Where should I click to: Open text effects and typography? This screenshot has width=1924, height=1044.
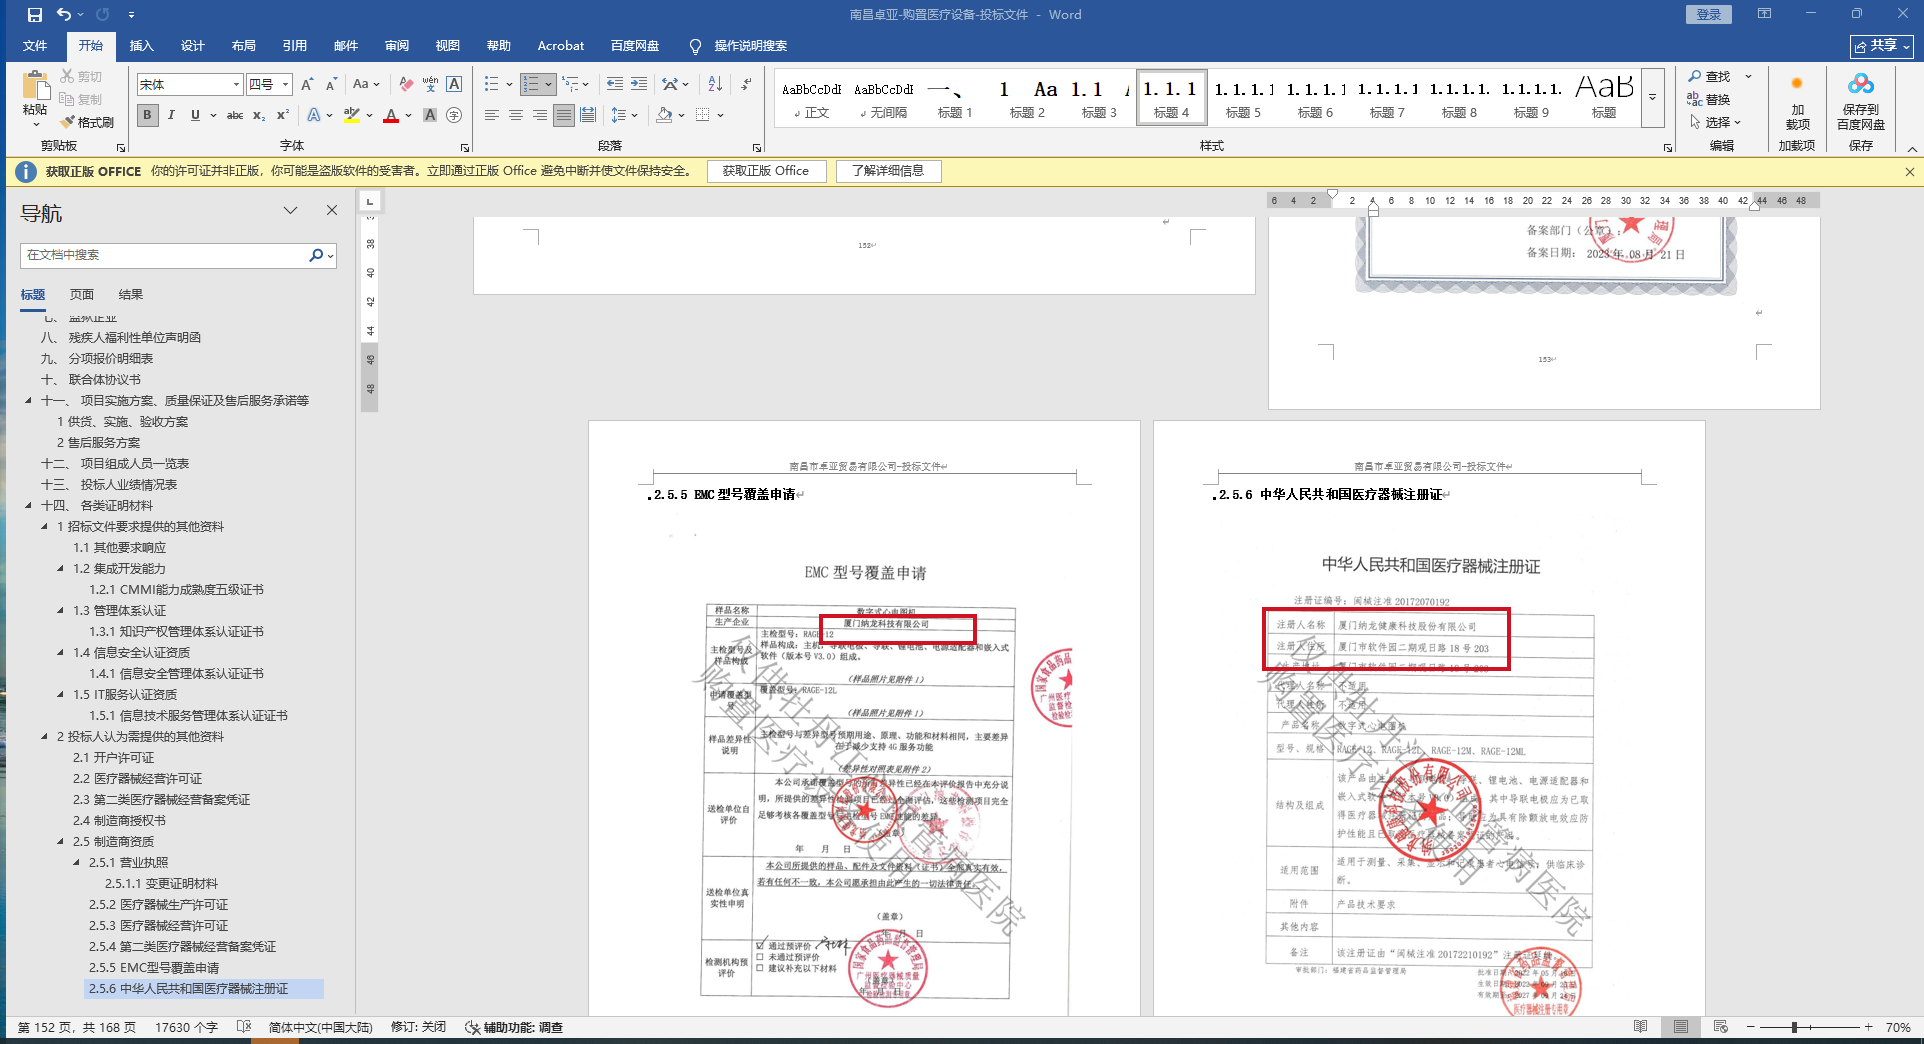(x=315, y=115)
